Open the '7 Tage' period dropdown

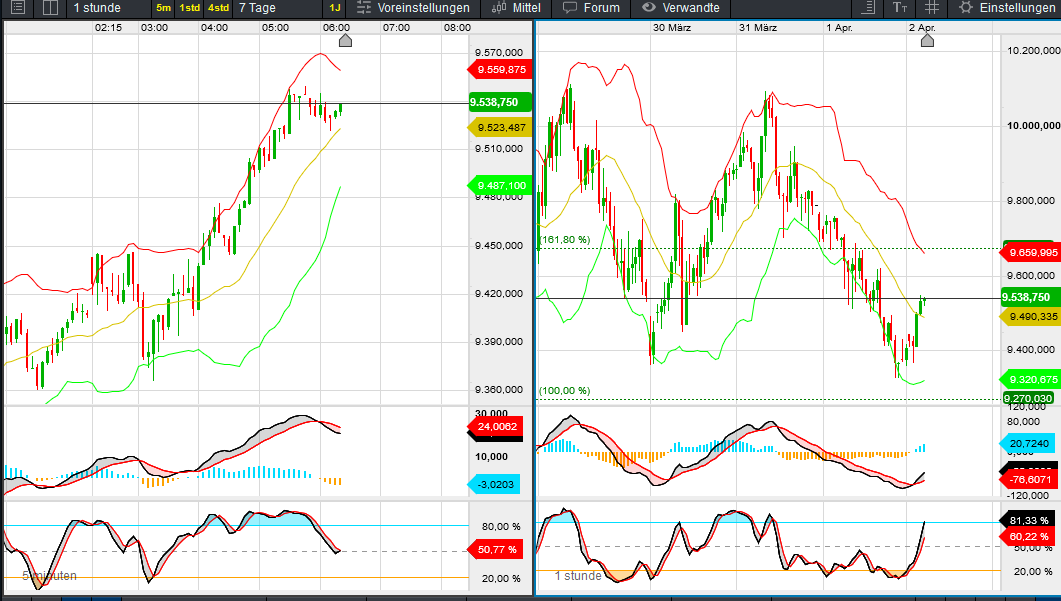click(x=257, y=7)
